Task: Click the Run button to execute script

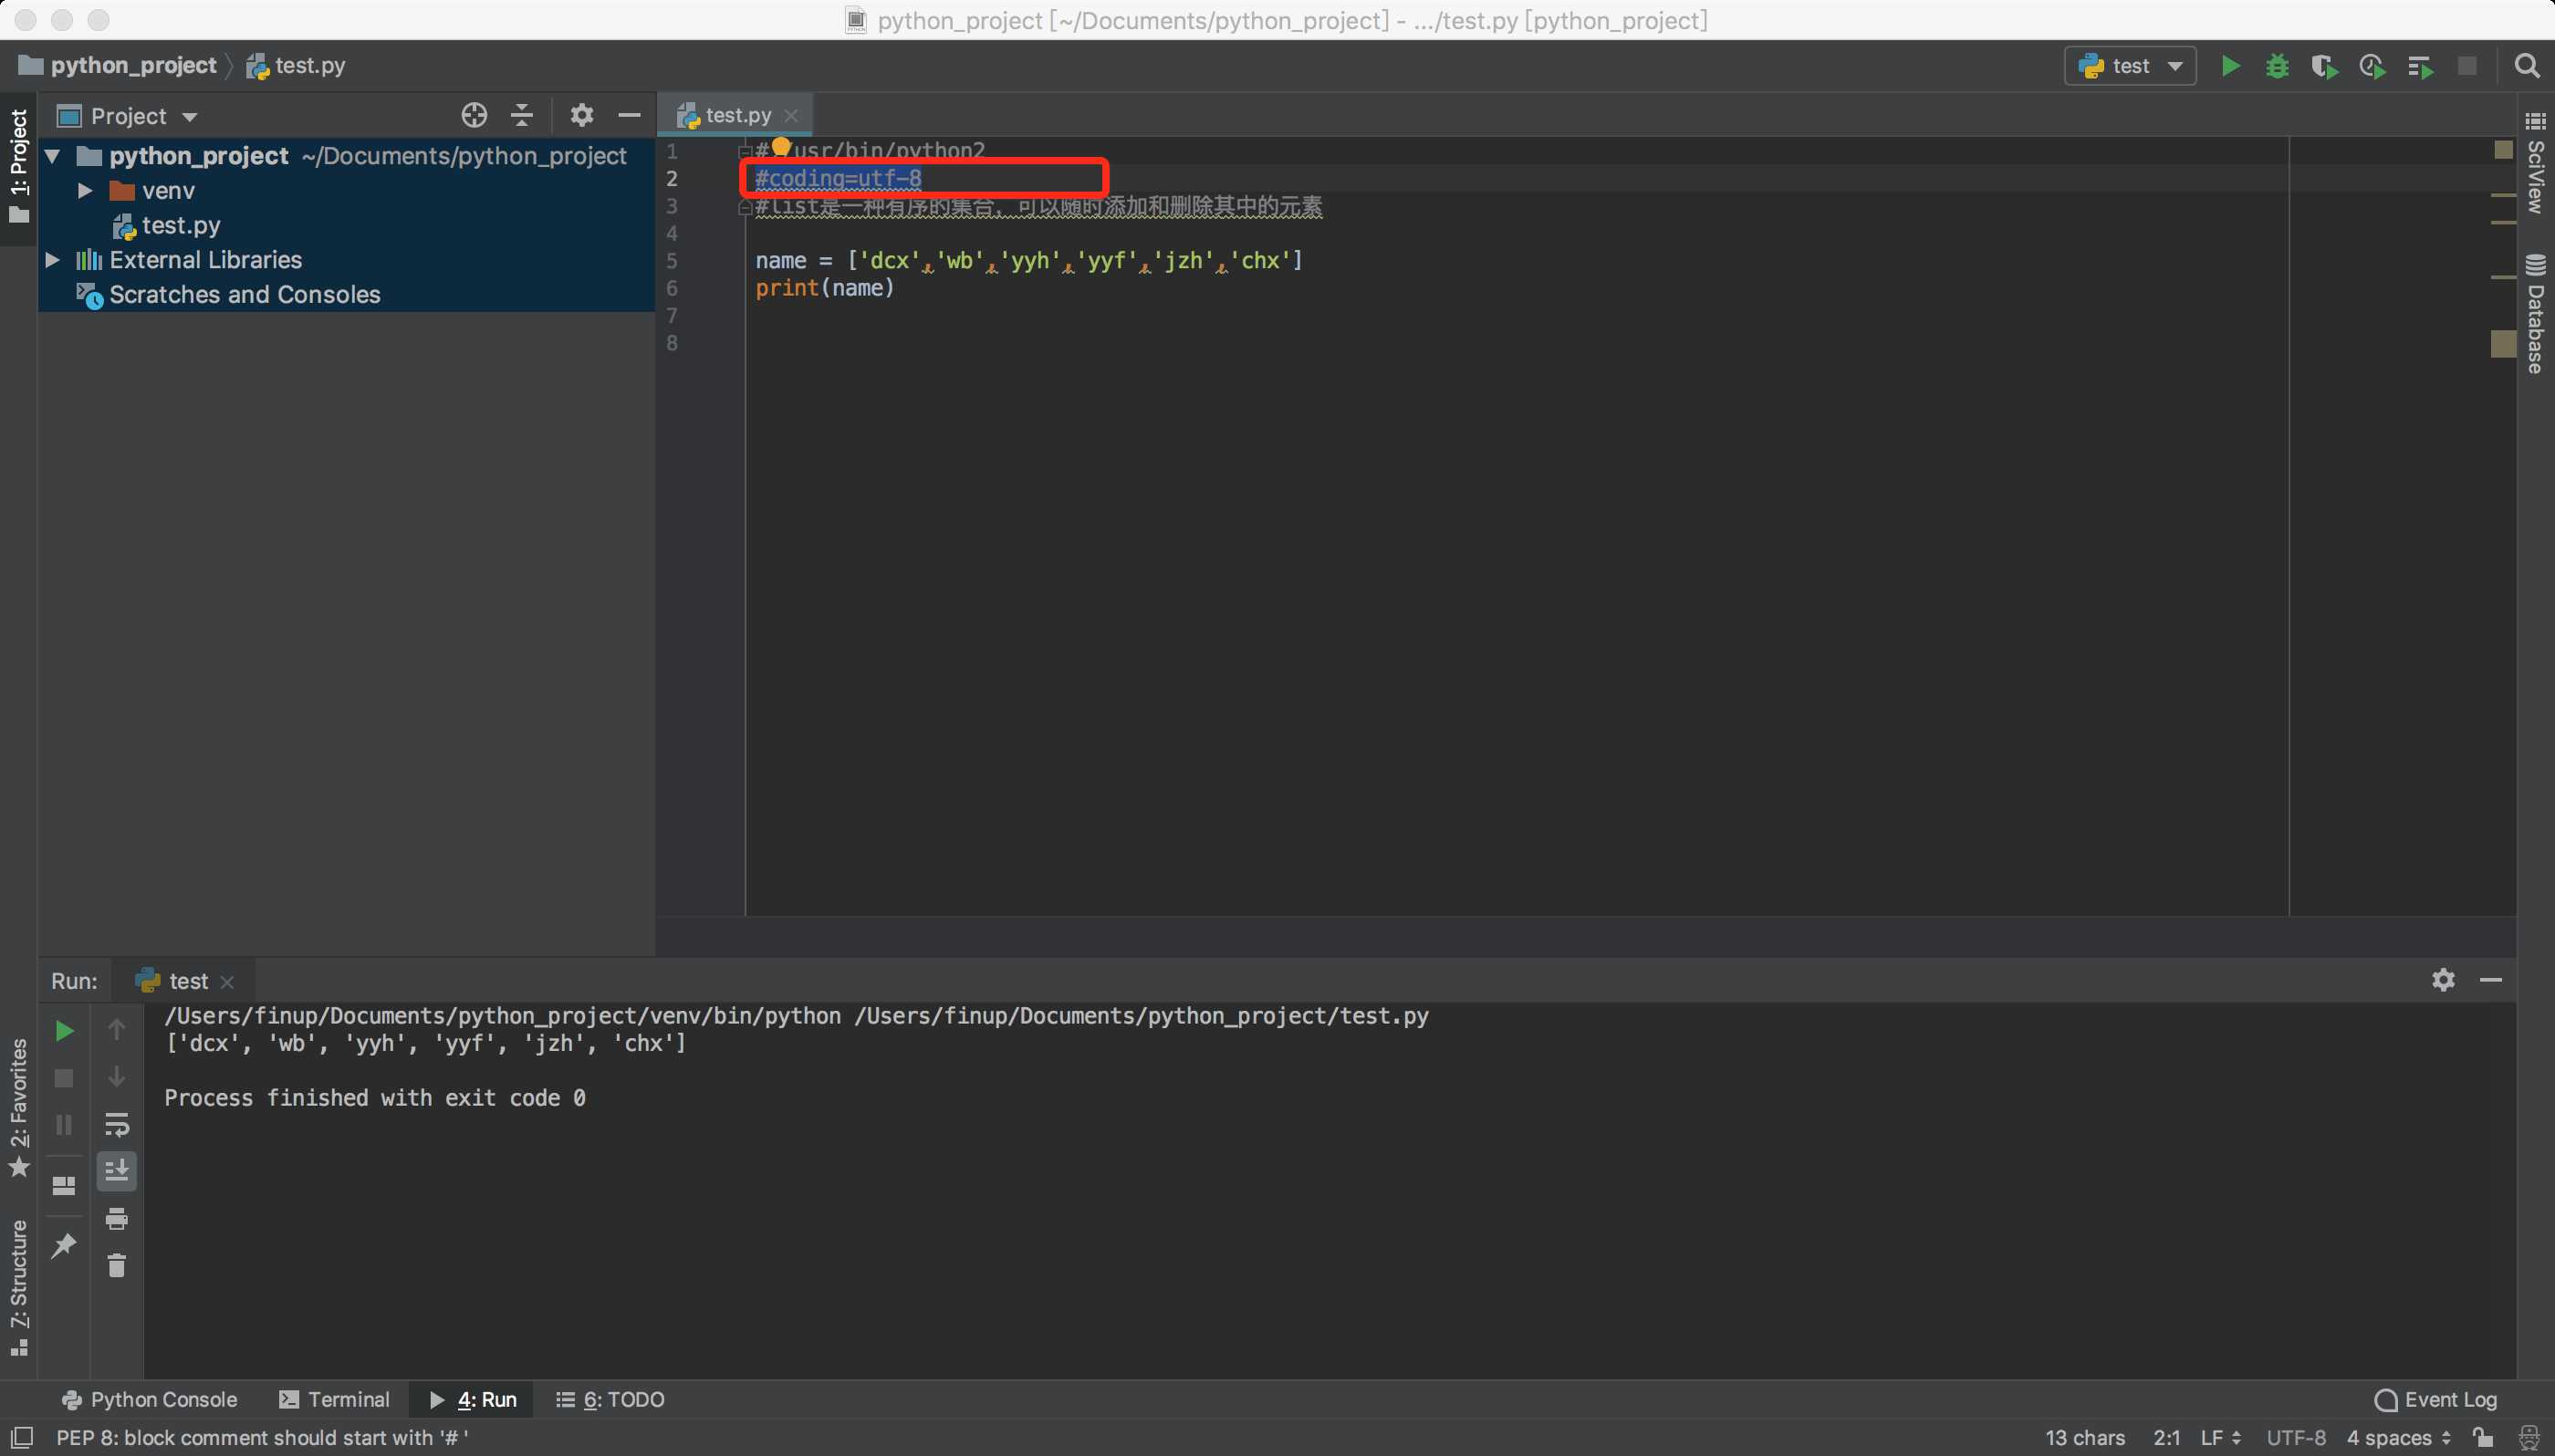Action: coord(2228,65)
